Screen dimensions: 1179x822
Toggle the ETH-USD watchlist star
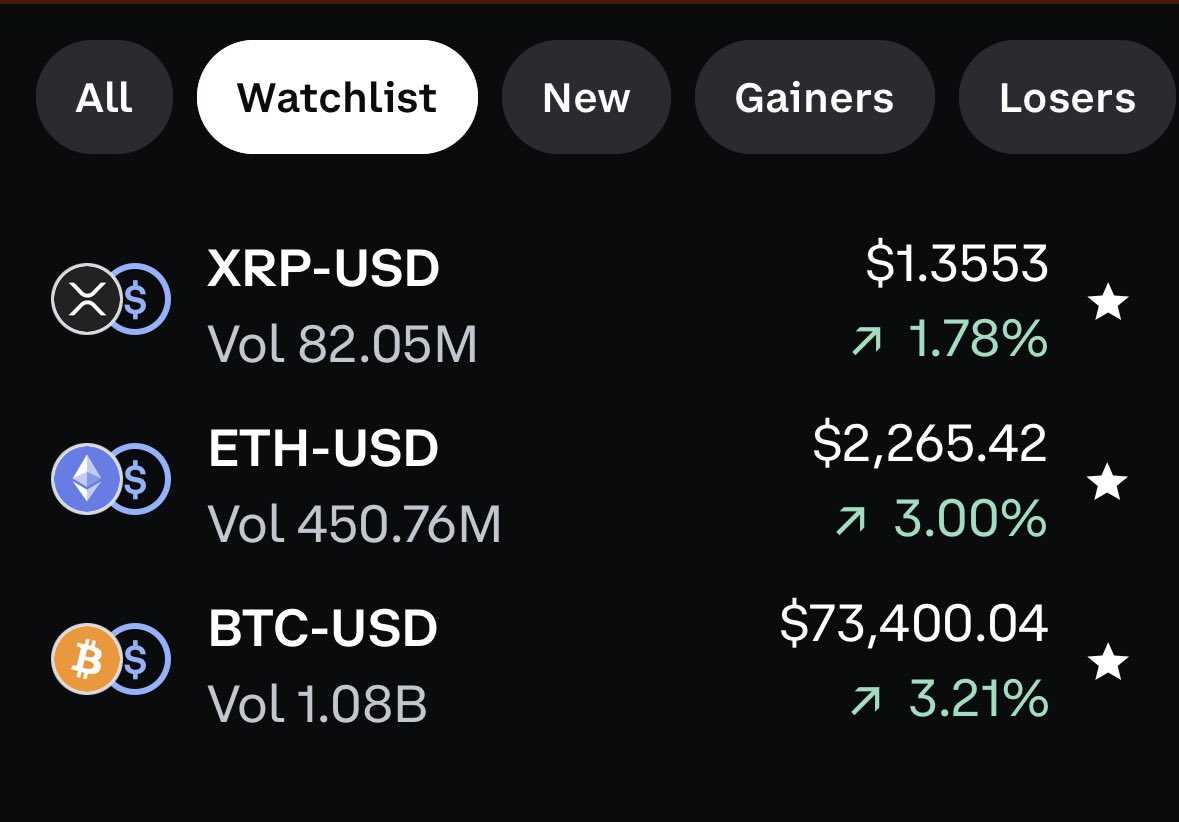tap(1108, 483)
